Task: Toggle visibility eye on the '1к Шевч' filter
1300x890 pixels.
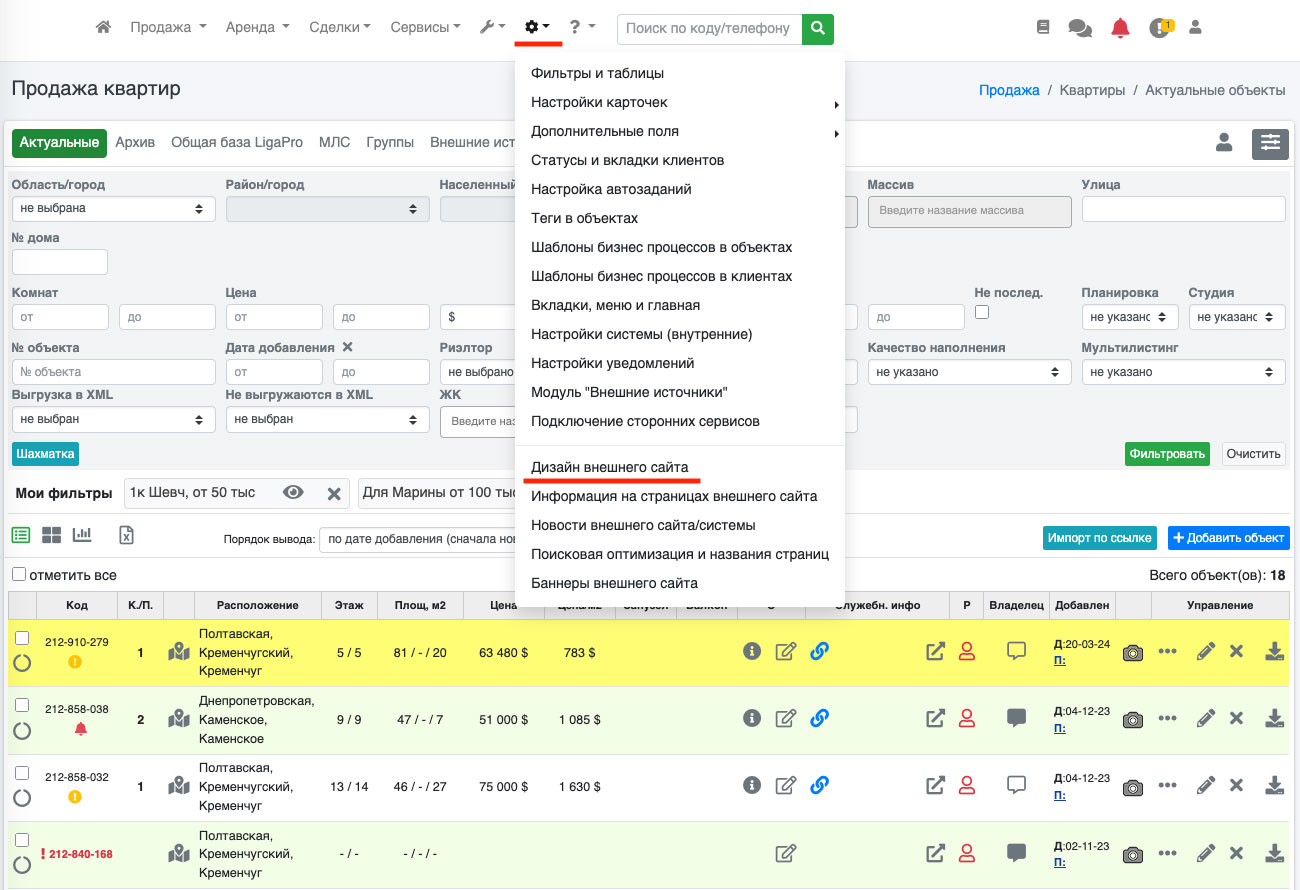Action: (293, 492)
